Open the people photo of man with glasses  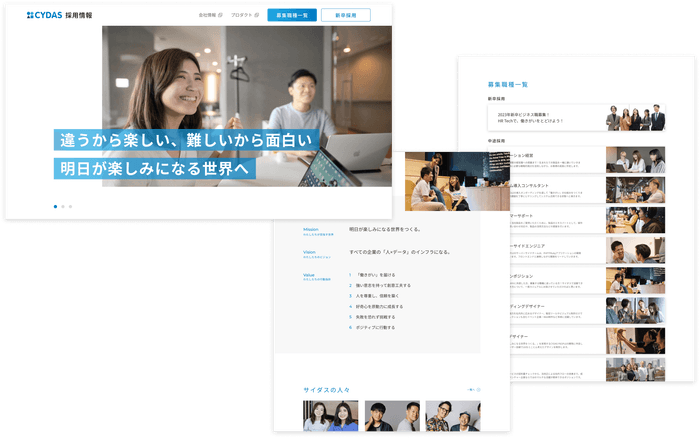coord(453,416)
